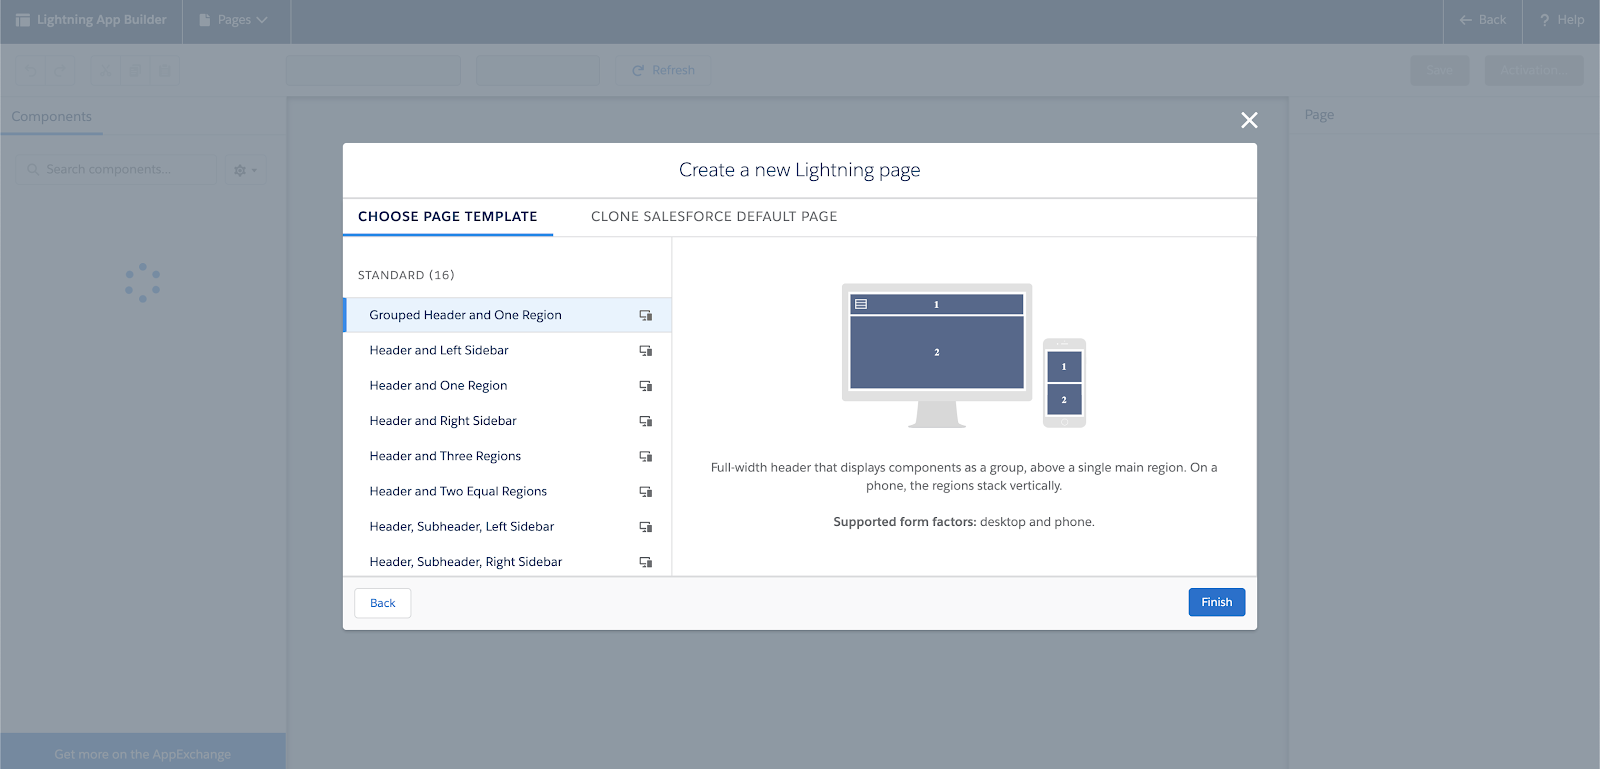Click the Page tab in right panel
Viewport: 1600px width, 769px height.
point(1319,115)
